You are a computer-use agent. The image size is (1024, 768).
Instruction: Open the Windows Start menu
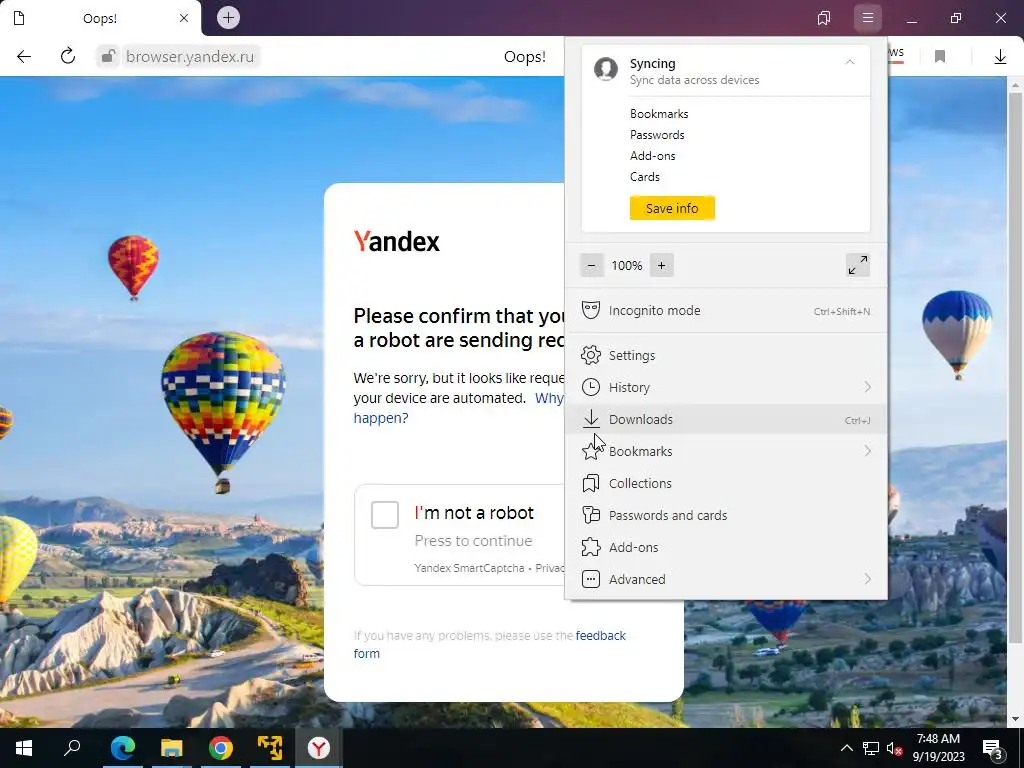click(24, 748)
